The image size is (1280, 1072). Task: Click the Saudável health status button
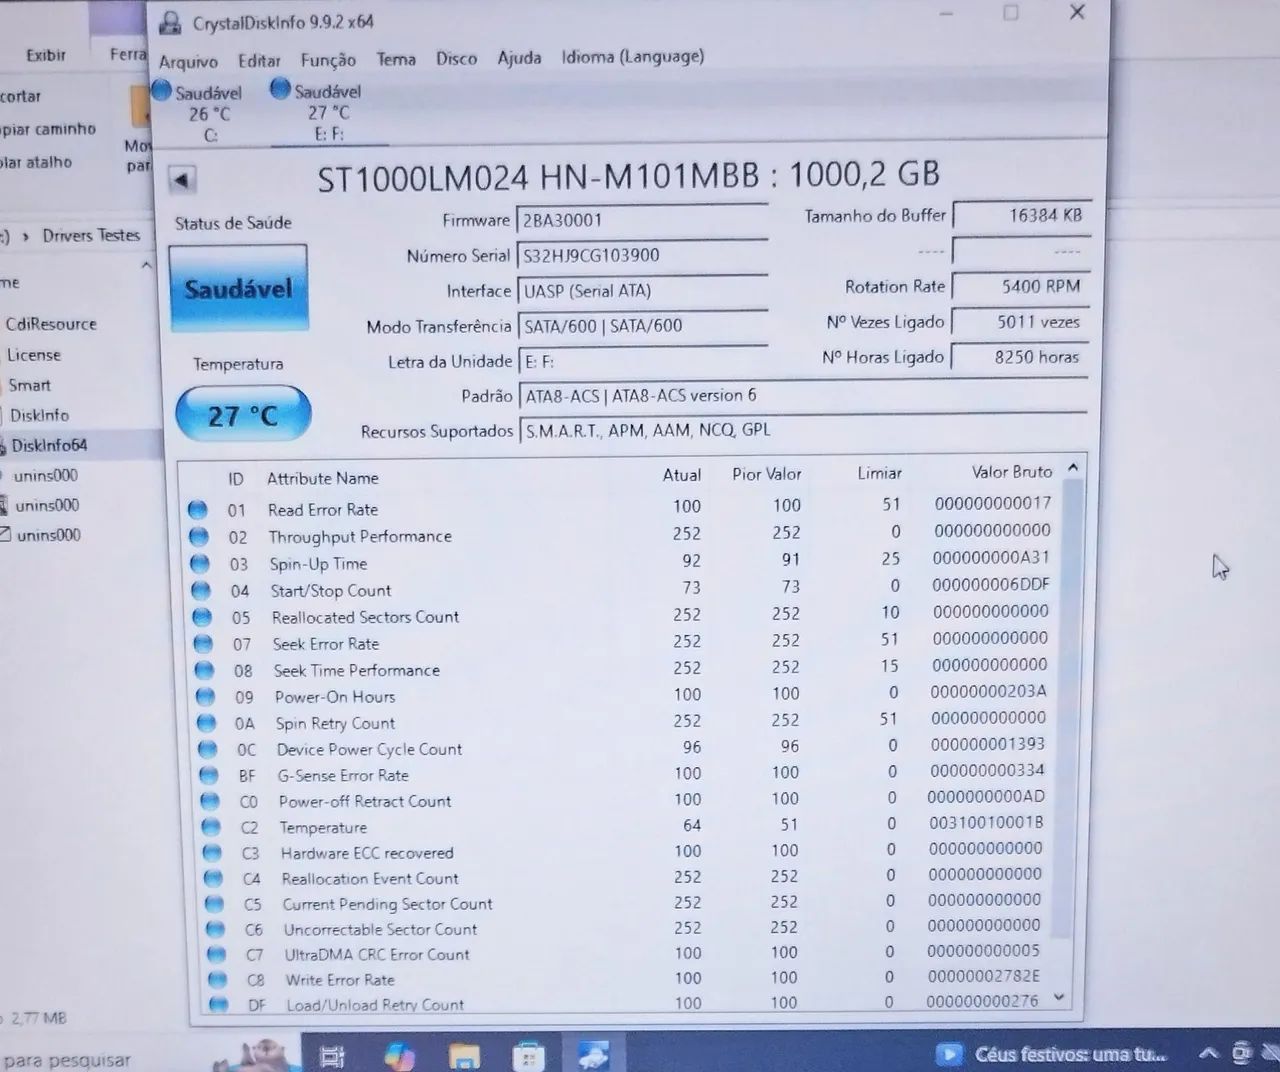(x=238, y=289)
